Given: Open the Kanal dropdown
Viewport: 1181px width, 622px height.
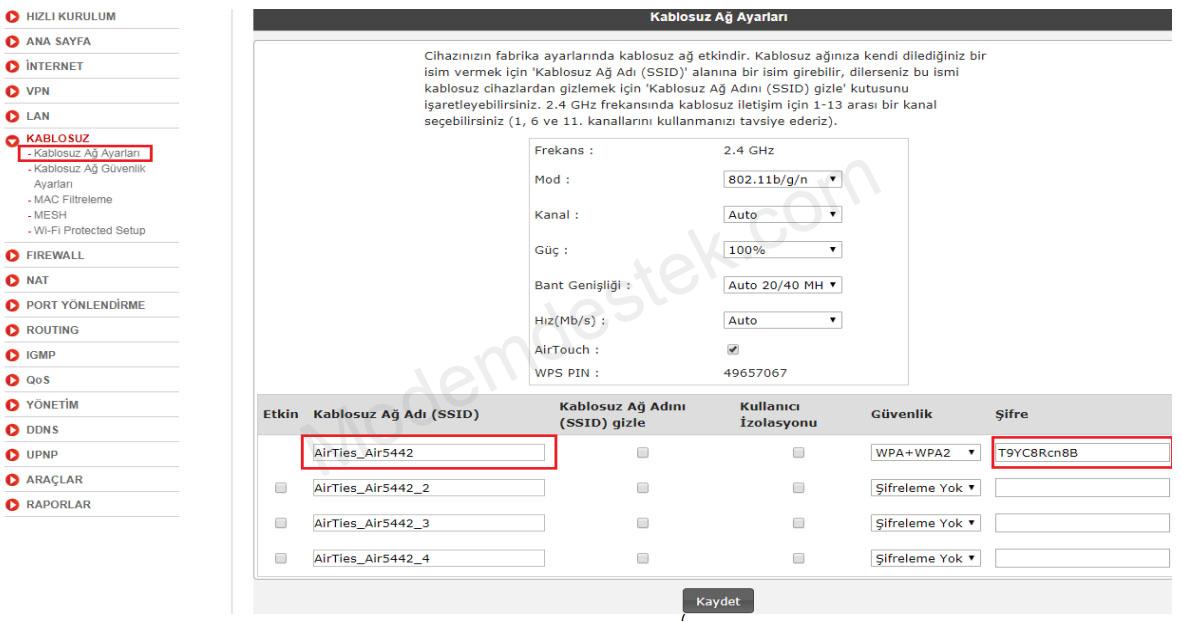Looking at the screenshot, I should [x=782, y=215].
